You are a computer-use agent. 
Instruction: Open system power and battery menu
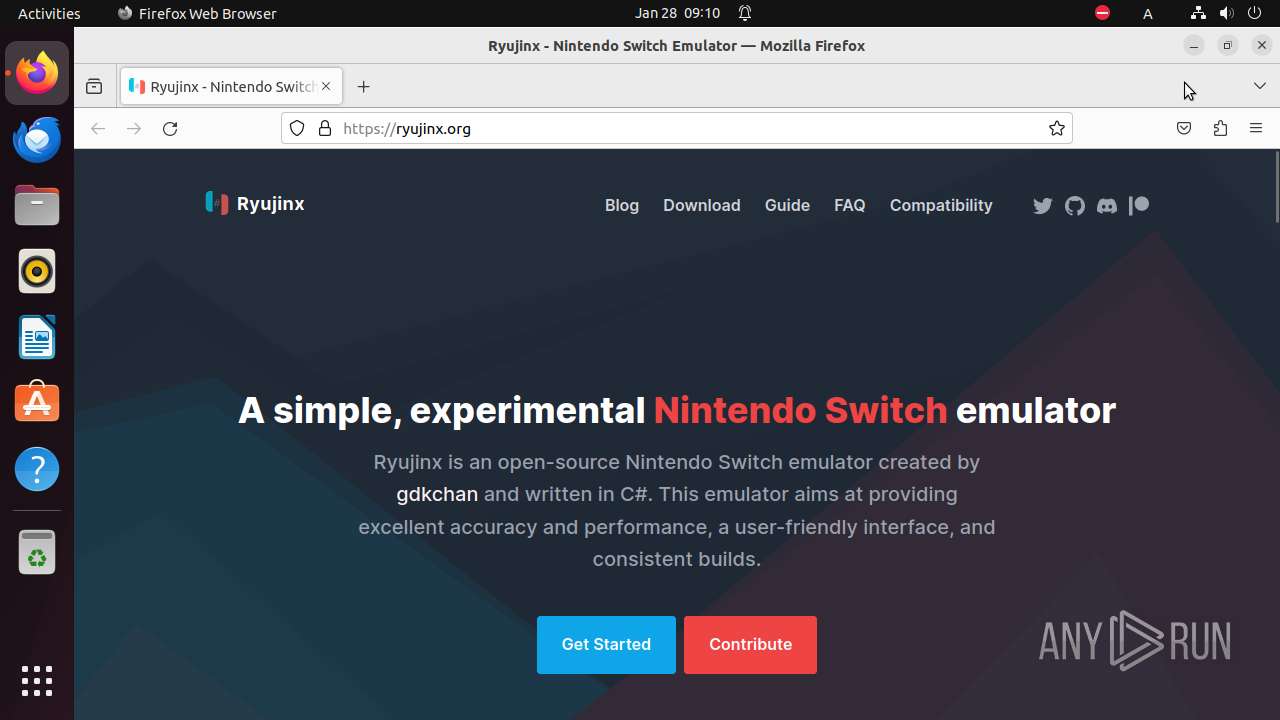1254,13
